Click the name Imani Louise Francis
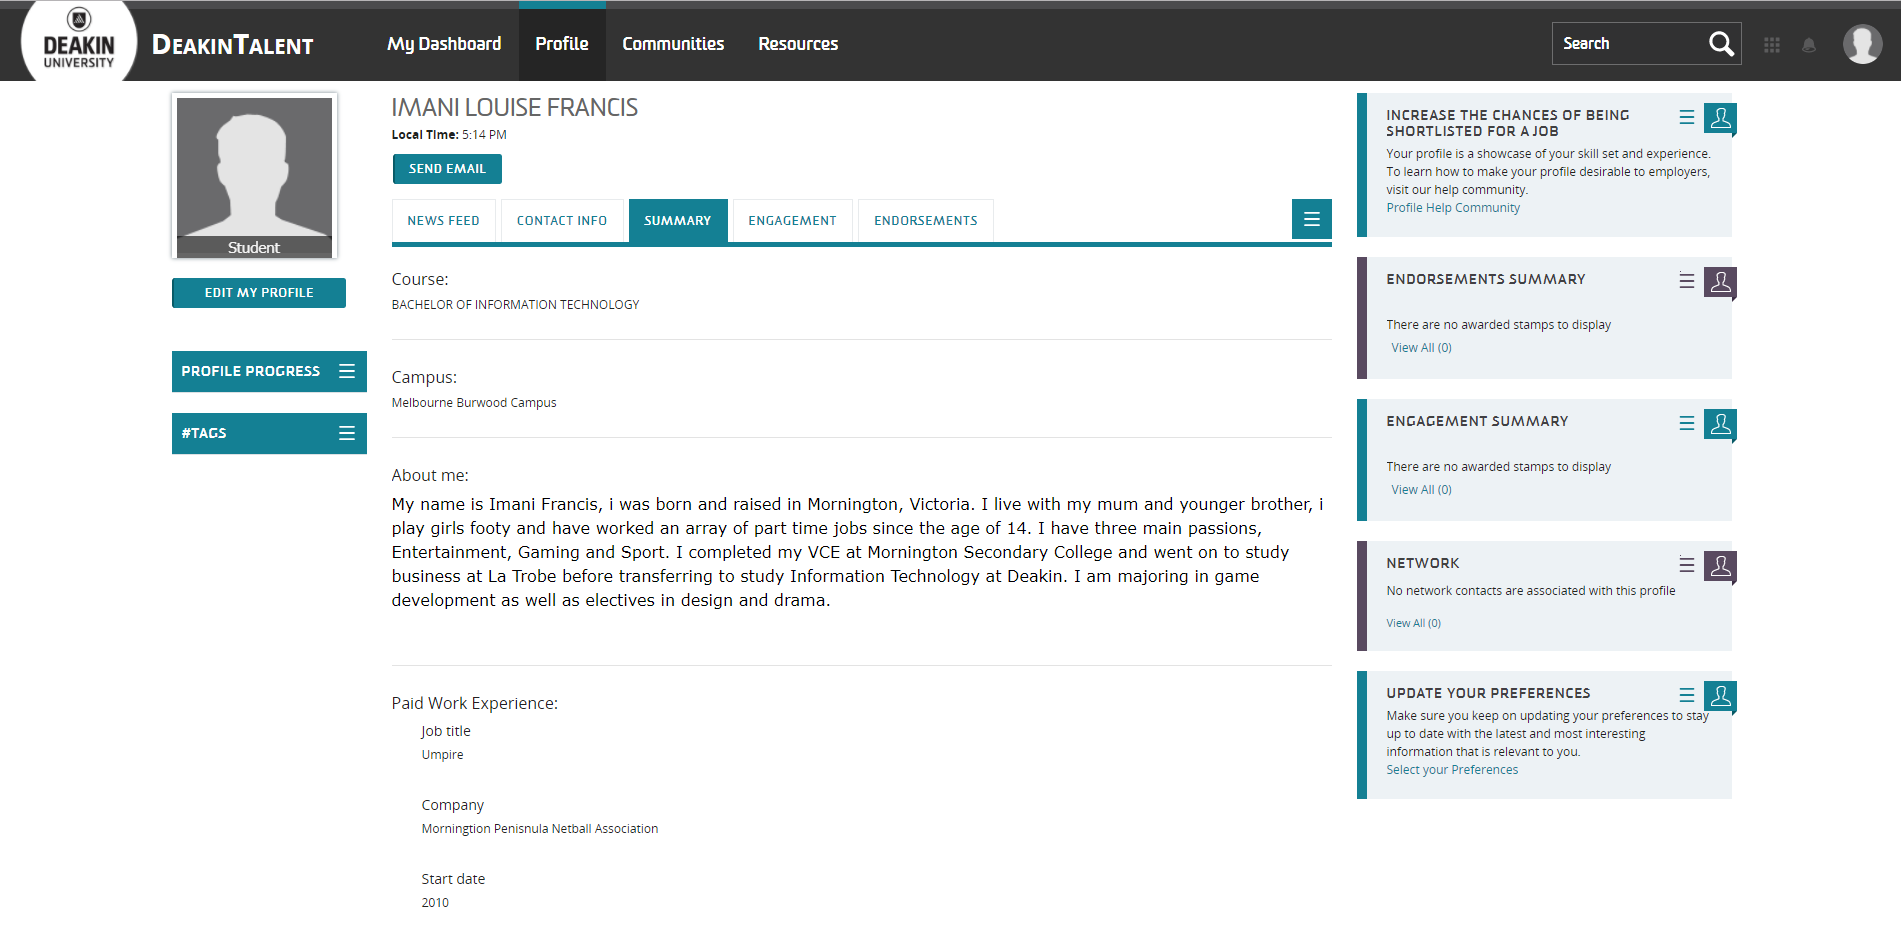The height and width of the screenshot is (944, 1901). coord(515,107)
